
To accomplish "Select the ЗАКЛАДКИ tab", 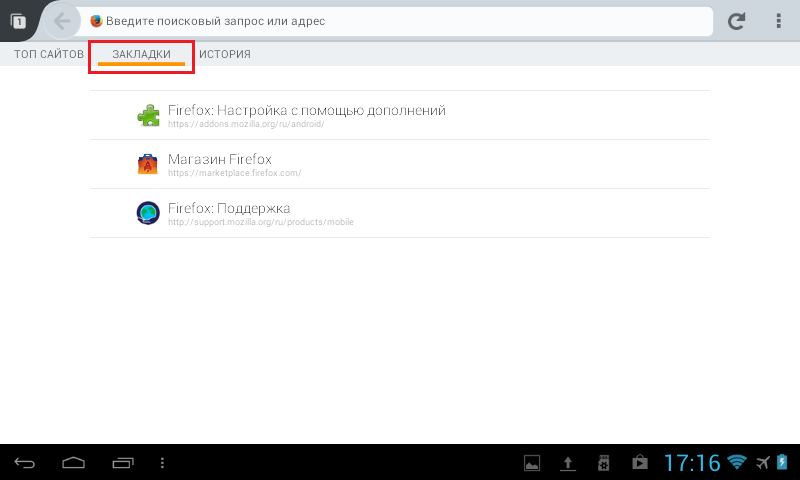I will click(x=141, y=55).
